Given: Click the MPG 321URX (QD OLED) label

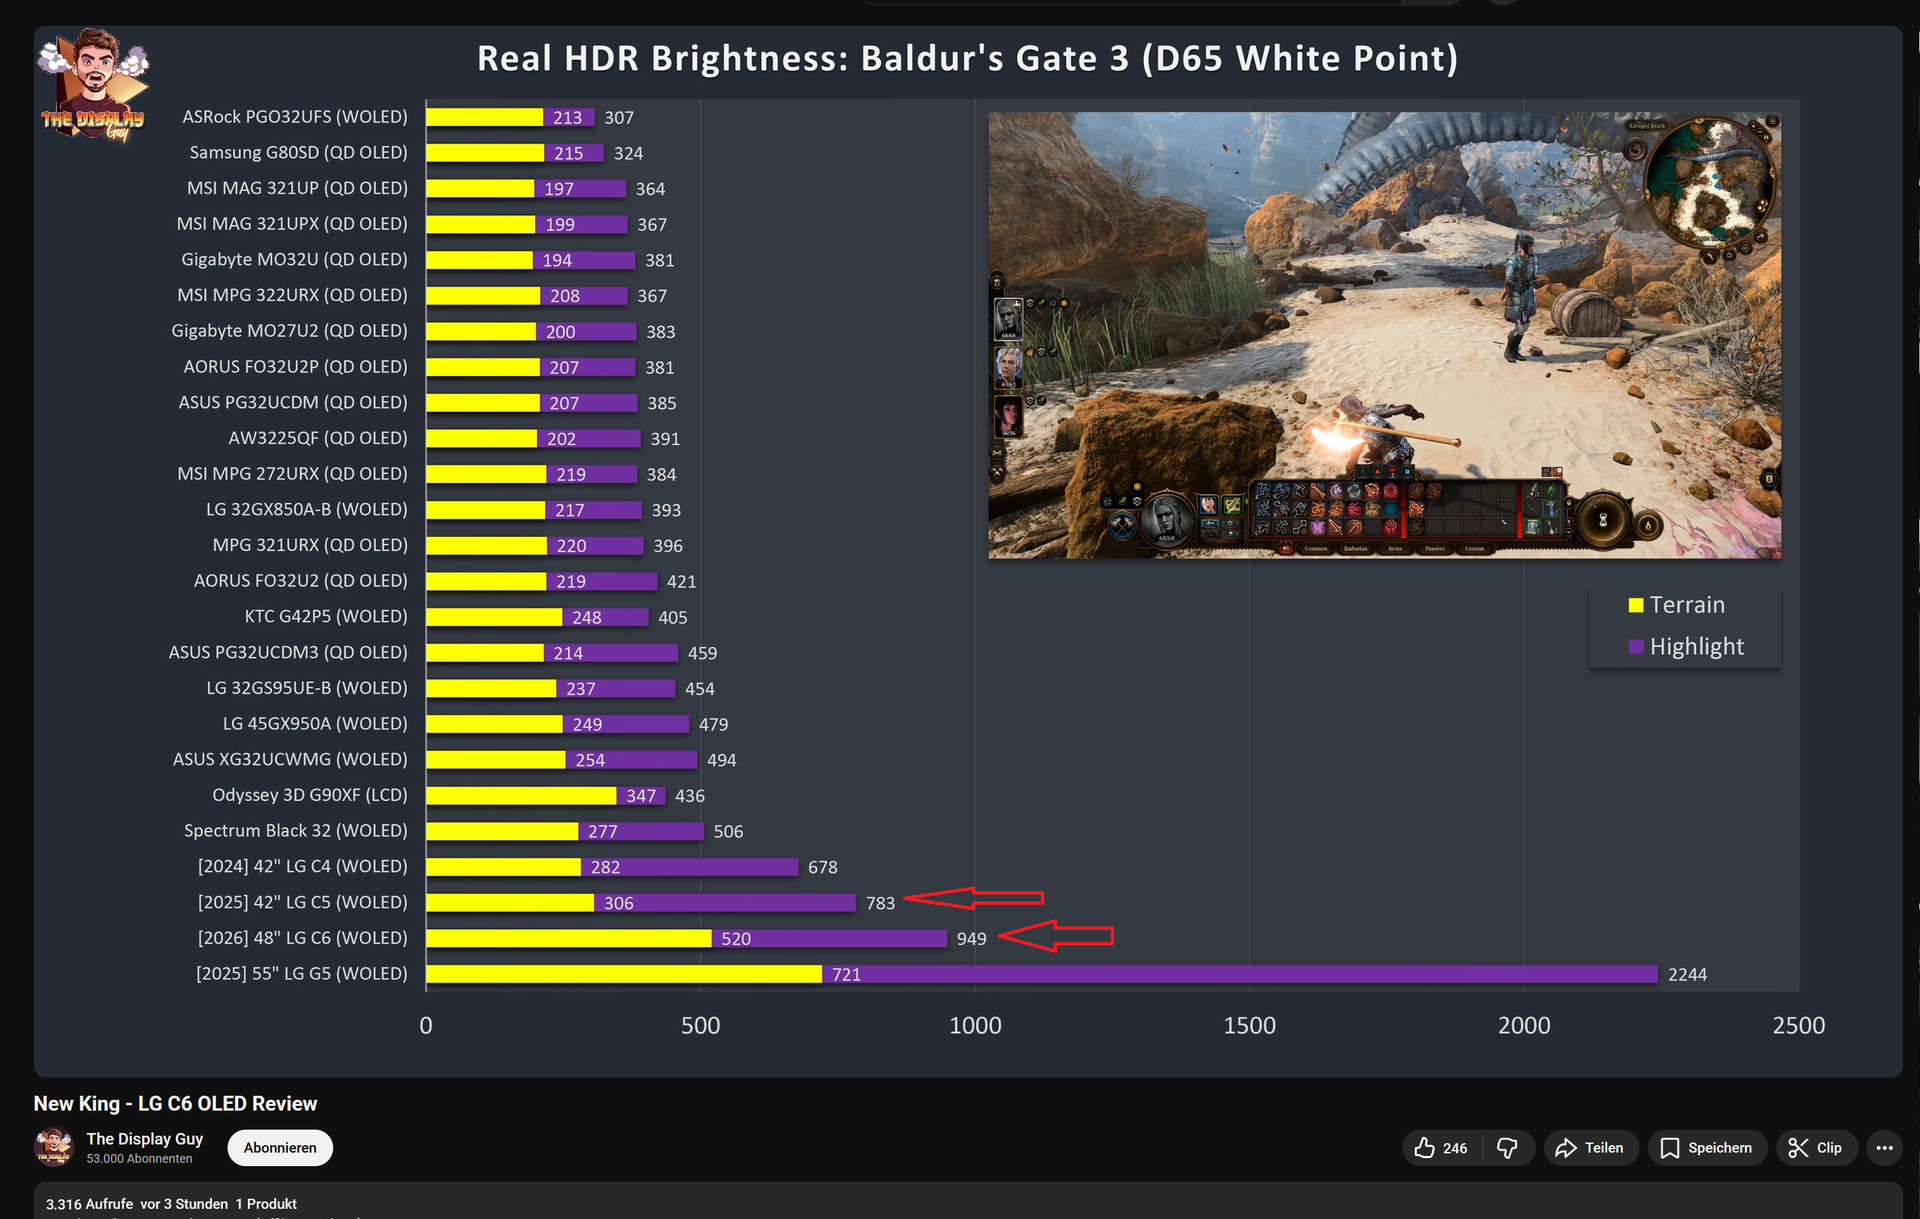Looking at the screenshot, I should 310,545.
